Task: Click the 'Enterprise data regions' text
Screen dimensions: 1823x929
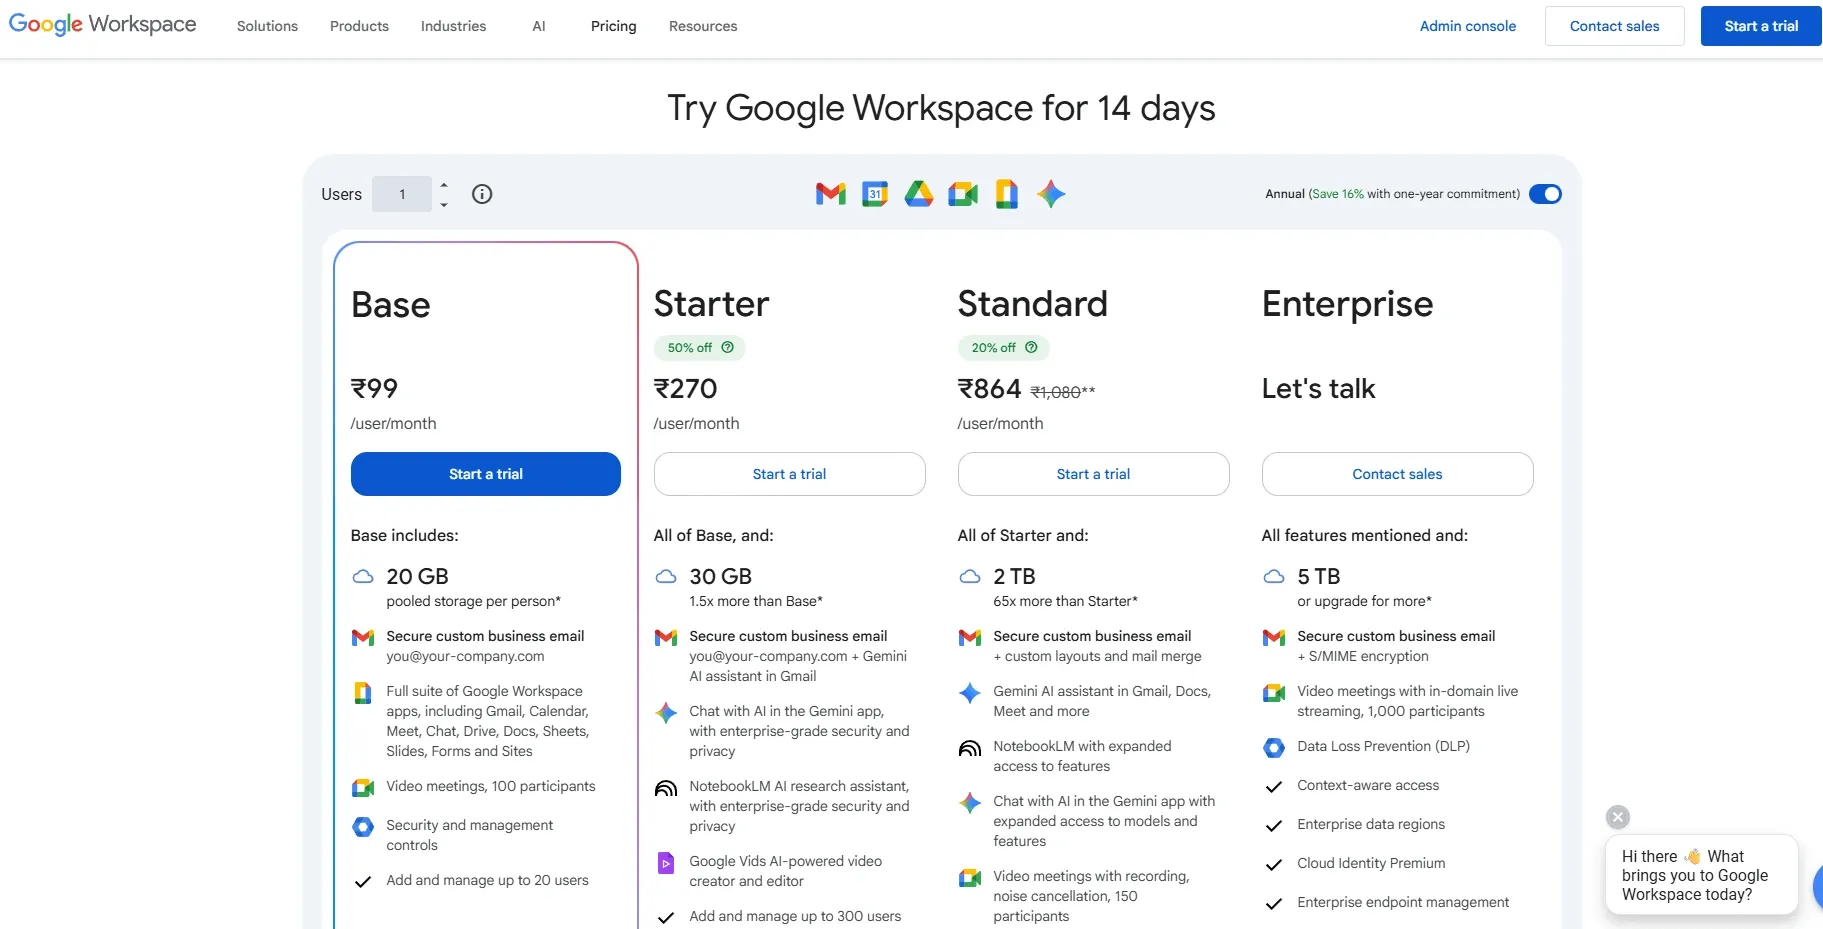Action: point(1371,825)
